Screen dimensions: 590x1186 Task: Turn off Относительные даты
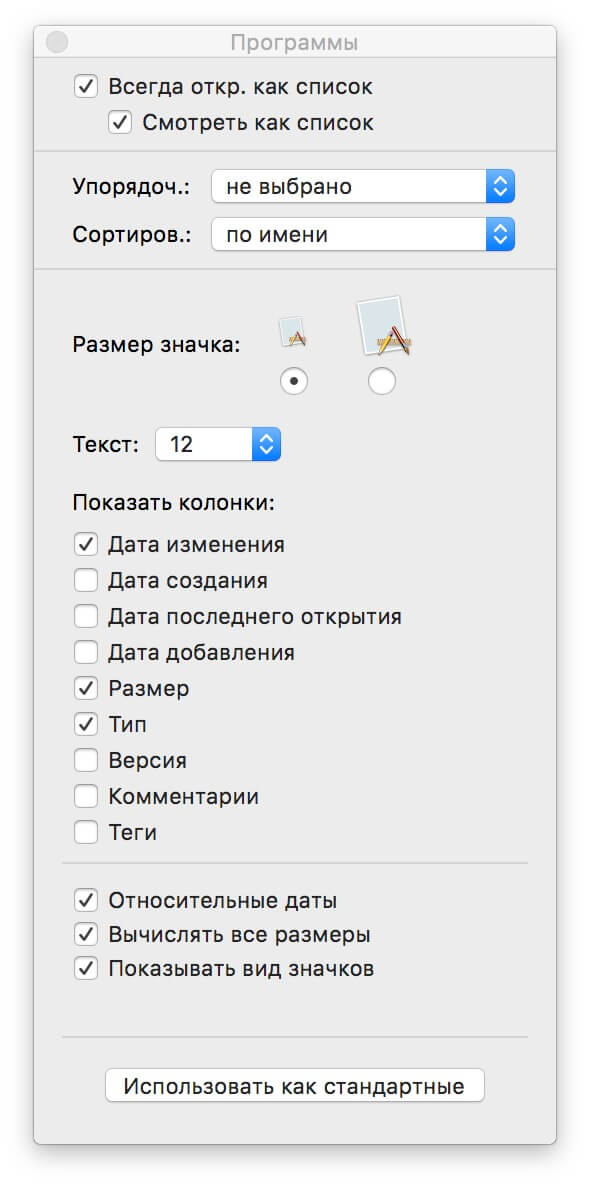coord(86,901)
